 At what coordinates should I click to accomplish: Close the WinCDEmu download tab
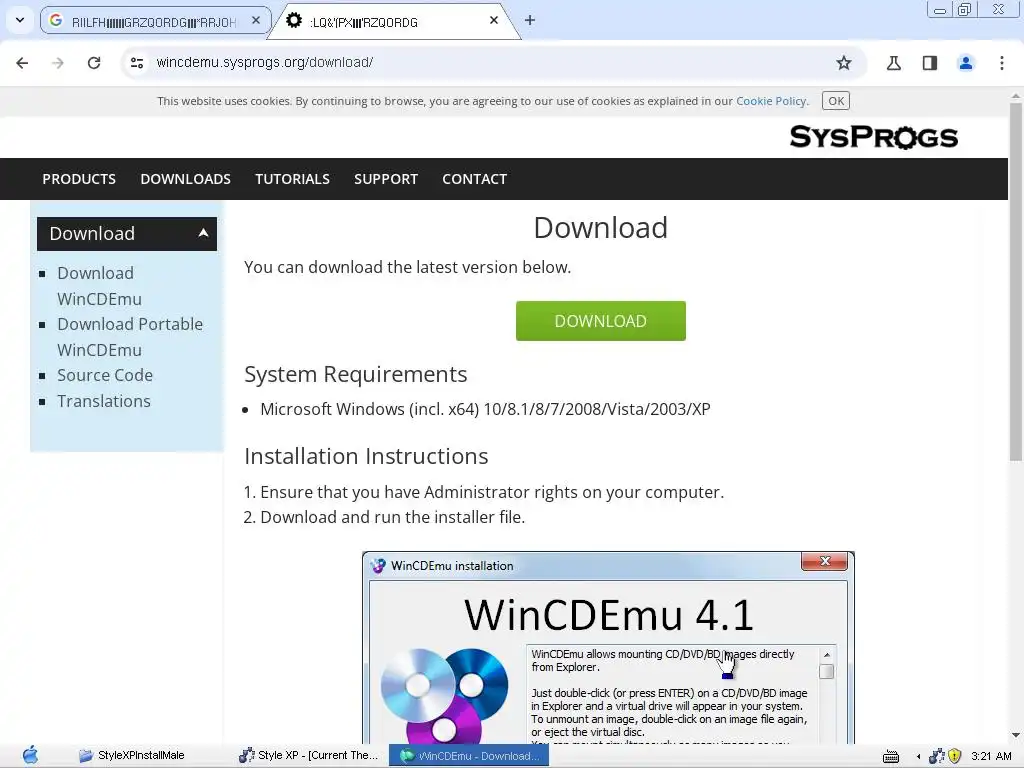click(x=494, y=21)
